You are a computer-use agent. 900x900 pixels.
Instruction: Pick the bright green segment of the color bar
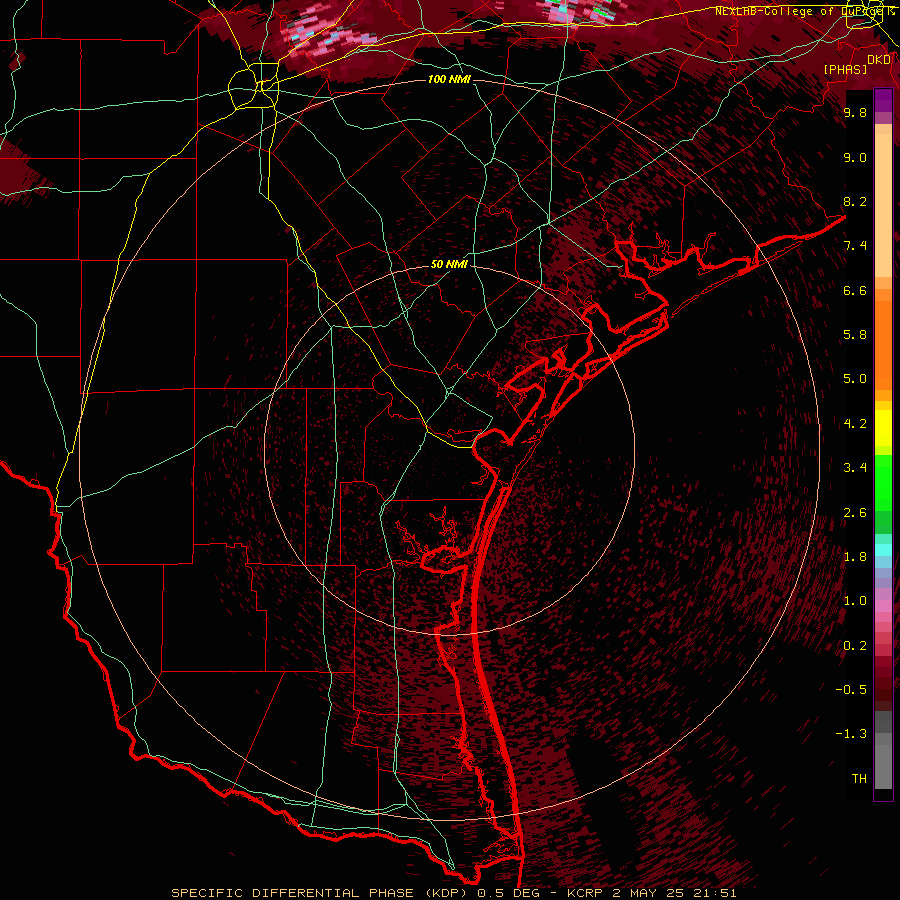(x=883, y=483)
